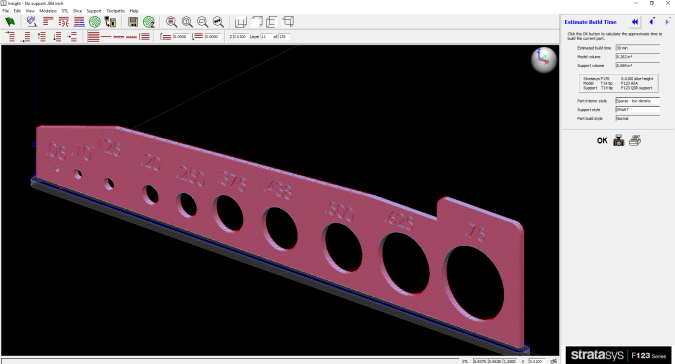Click the red supports generation toolbar icon
Viewport: 675px width, 364px height.
click(64, 22)
